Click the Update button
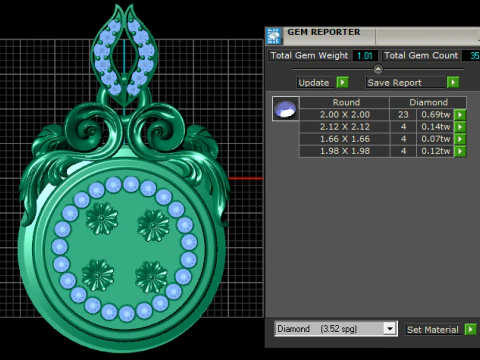480x360 pixels. click(315, 82)
